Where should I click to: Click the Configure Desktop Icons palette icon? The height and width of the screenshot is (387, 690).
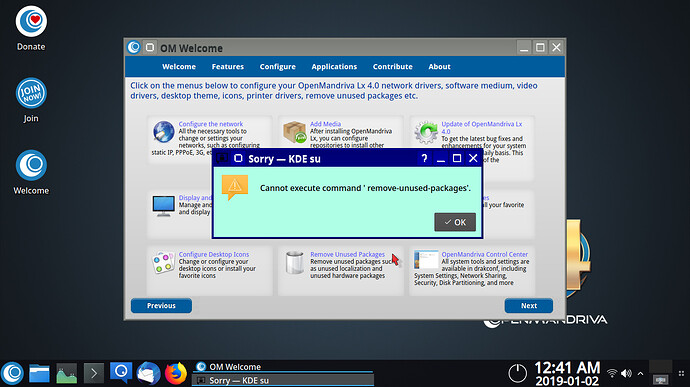(163, 263)
